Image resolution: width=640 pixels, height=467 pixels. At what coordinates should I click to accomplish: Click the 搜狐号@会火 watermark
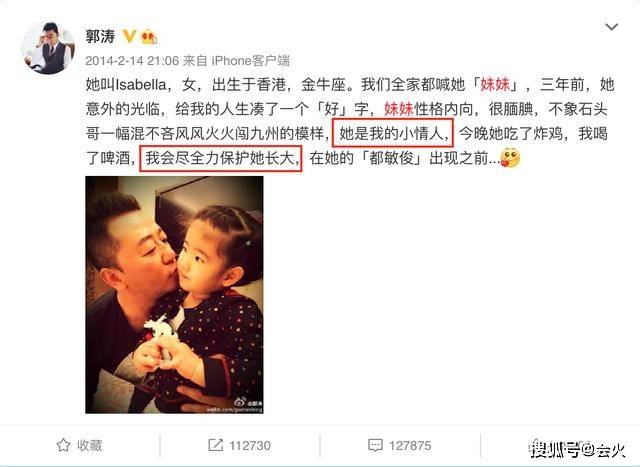pos(578,449)
